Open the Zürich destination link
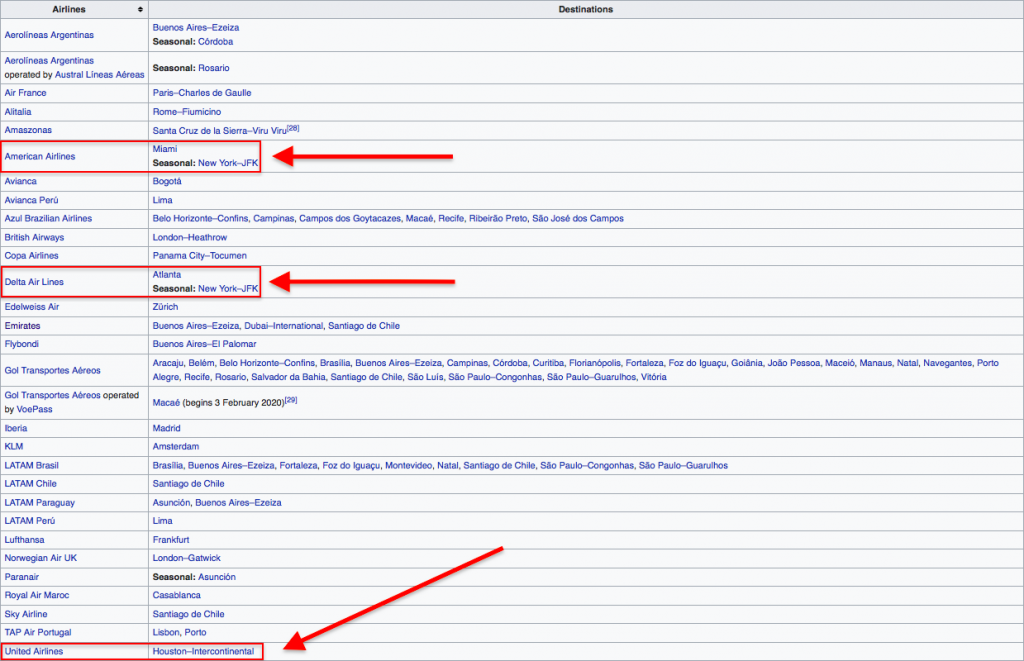This screenshot has width=1024, height=661. pos(165,306)
